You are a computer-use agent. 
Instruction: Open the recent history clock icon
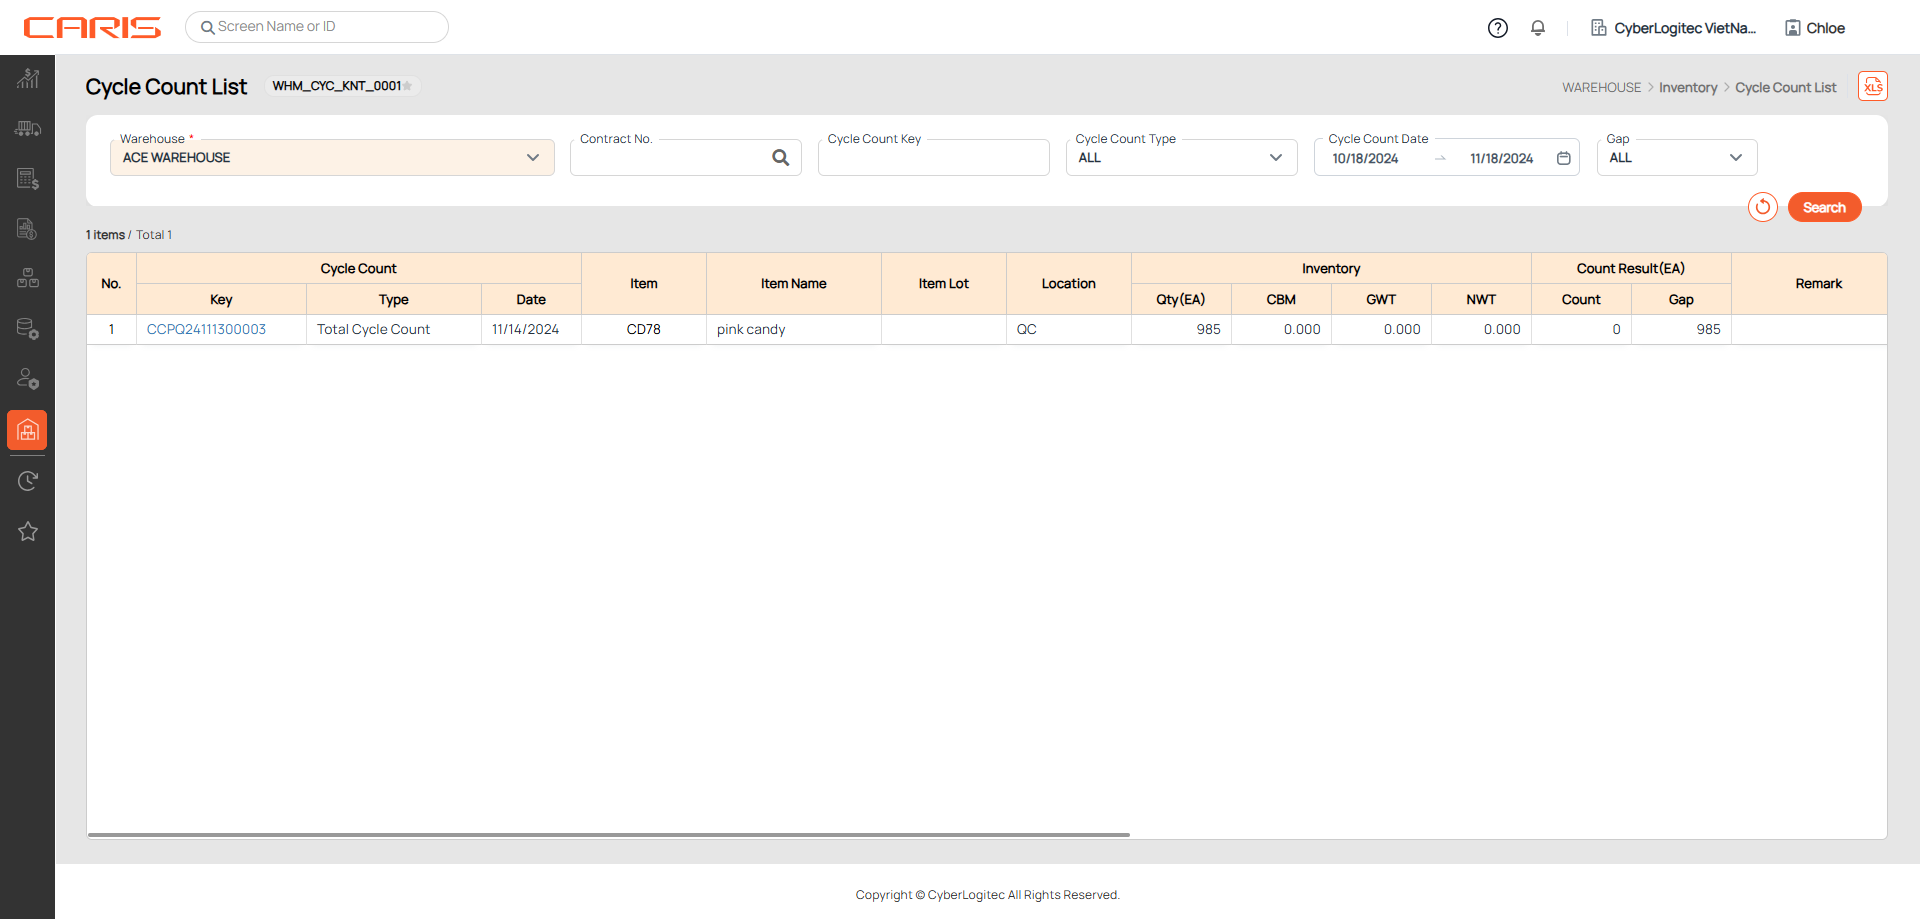(28, 481)
